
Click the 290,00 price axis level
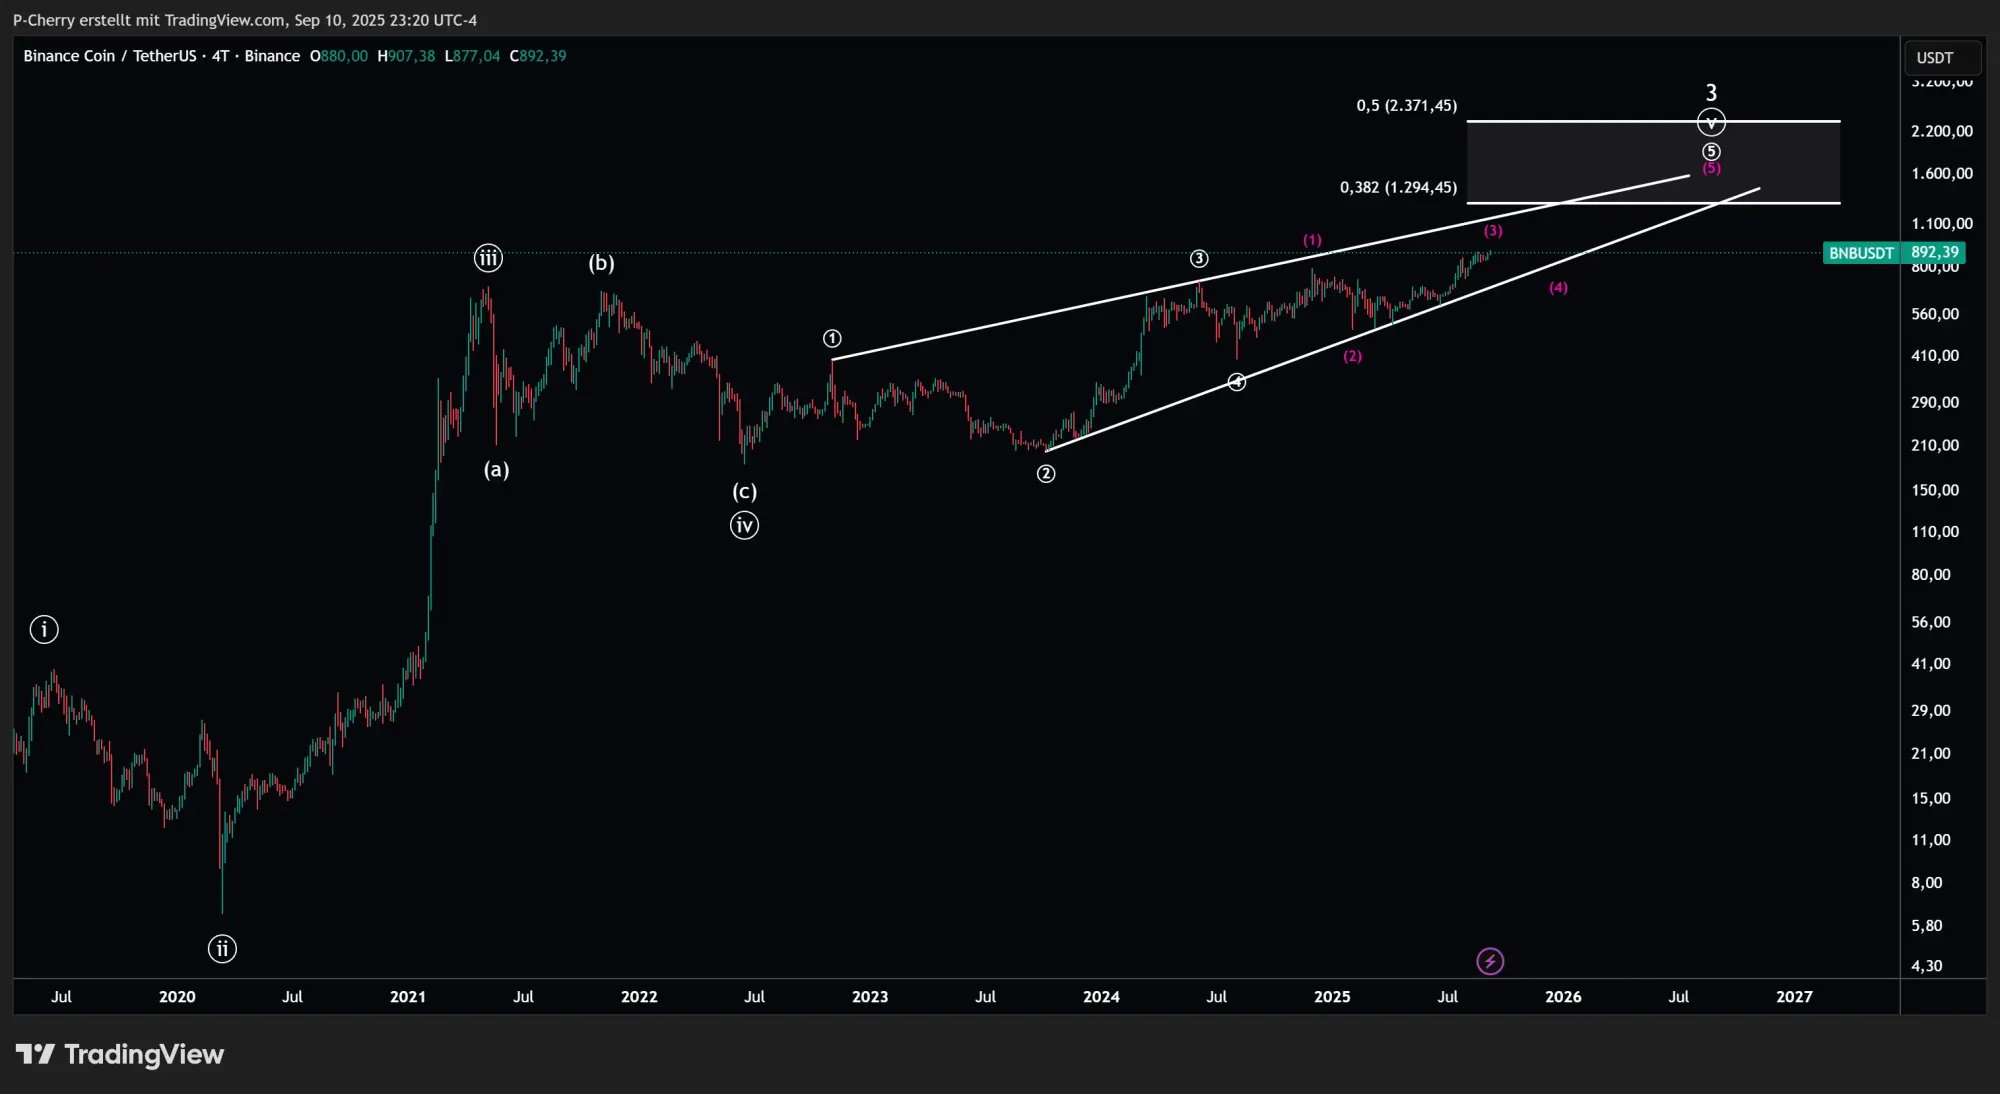click(1935, 403)
